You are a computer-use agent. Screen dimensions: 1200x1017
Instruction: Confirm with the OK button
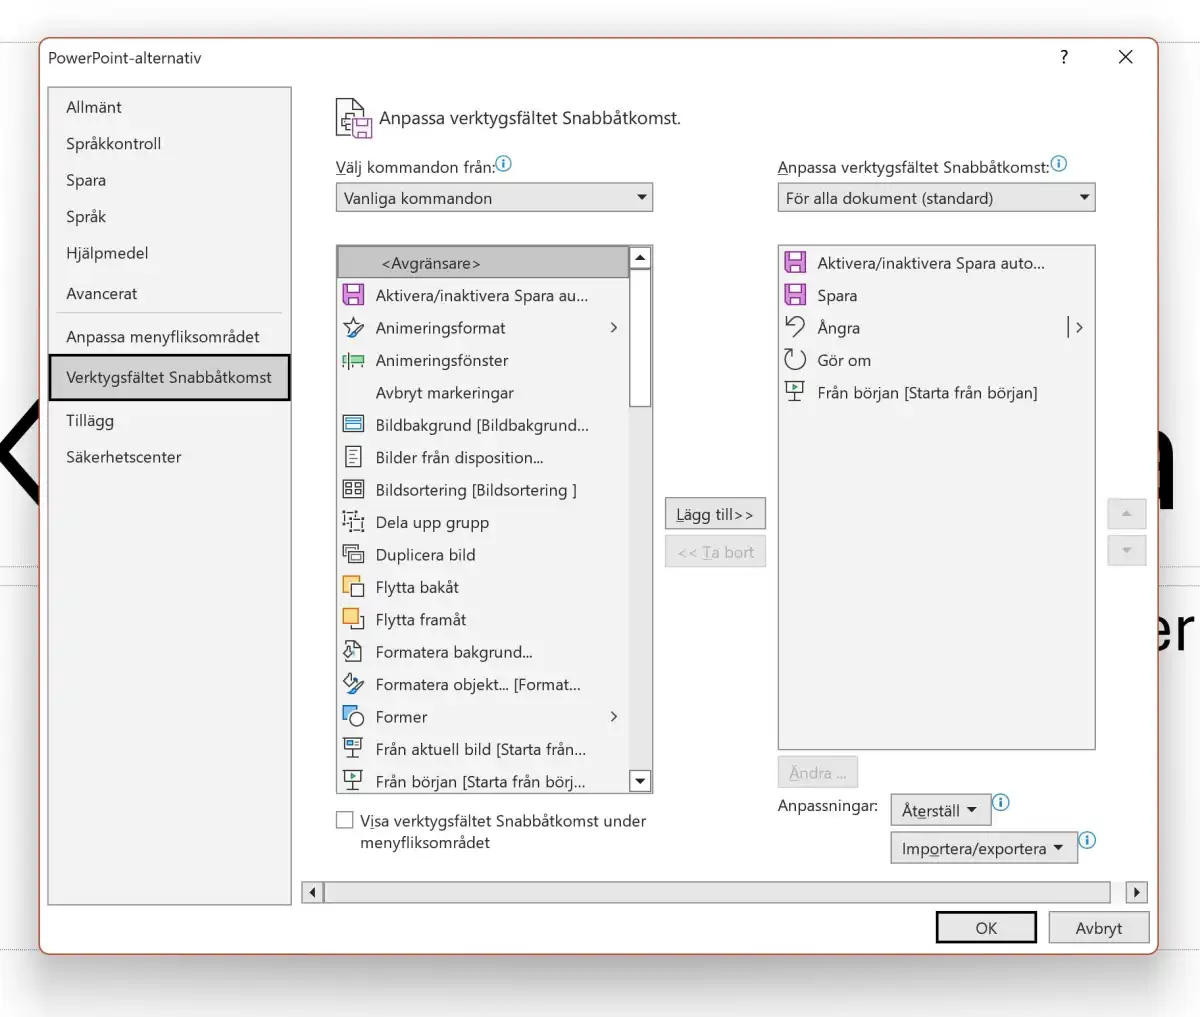[x=986, y=928]
